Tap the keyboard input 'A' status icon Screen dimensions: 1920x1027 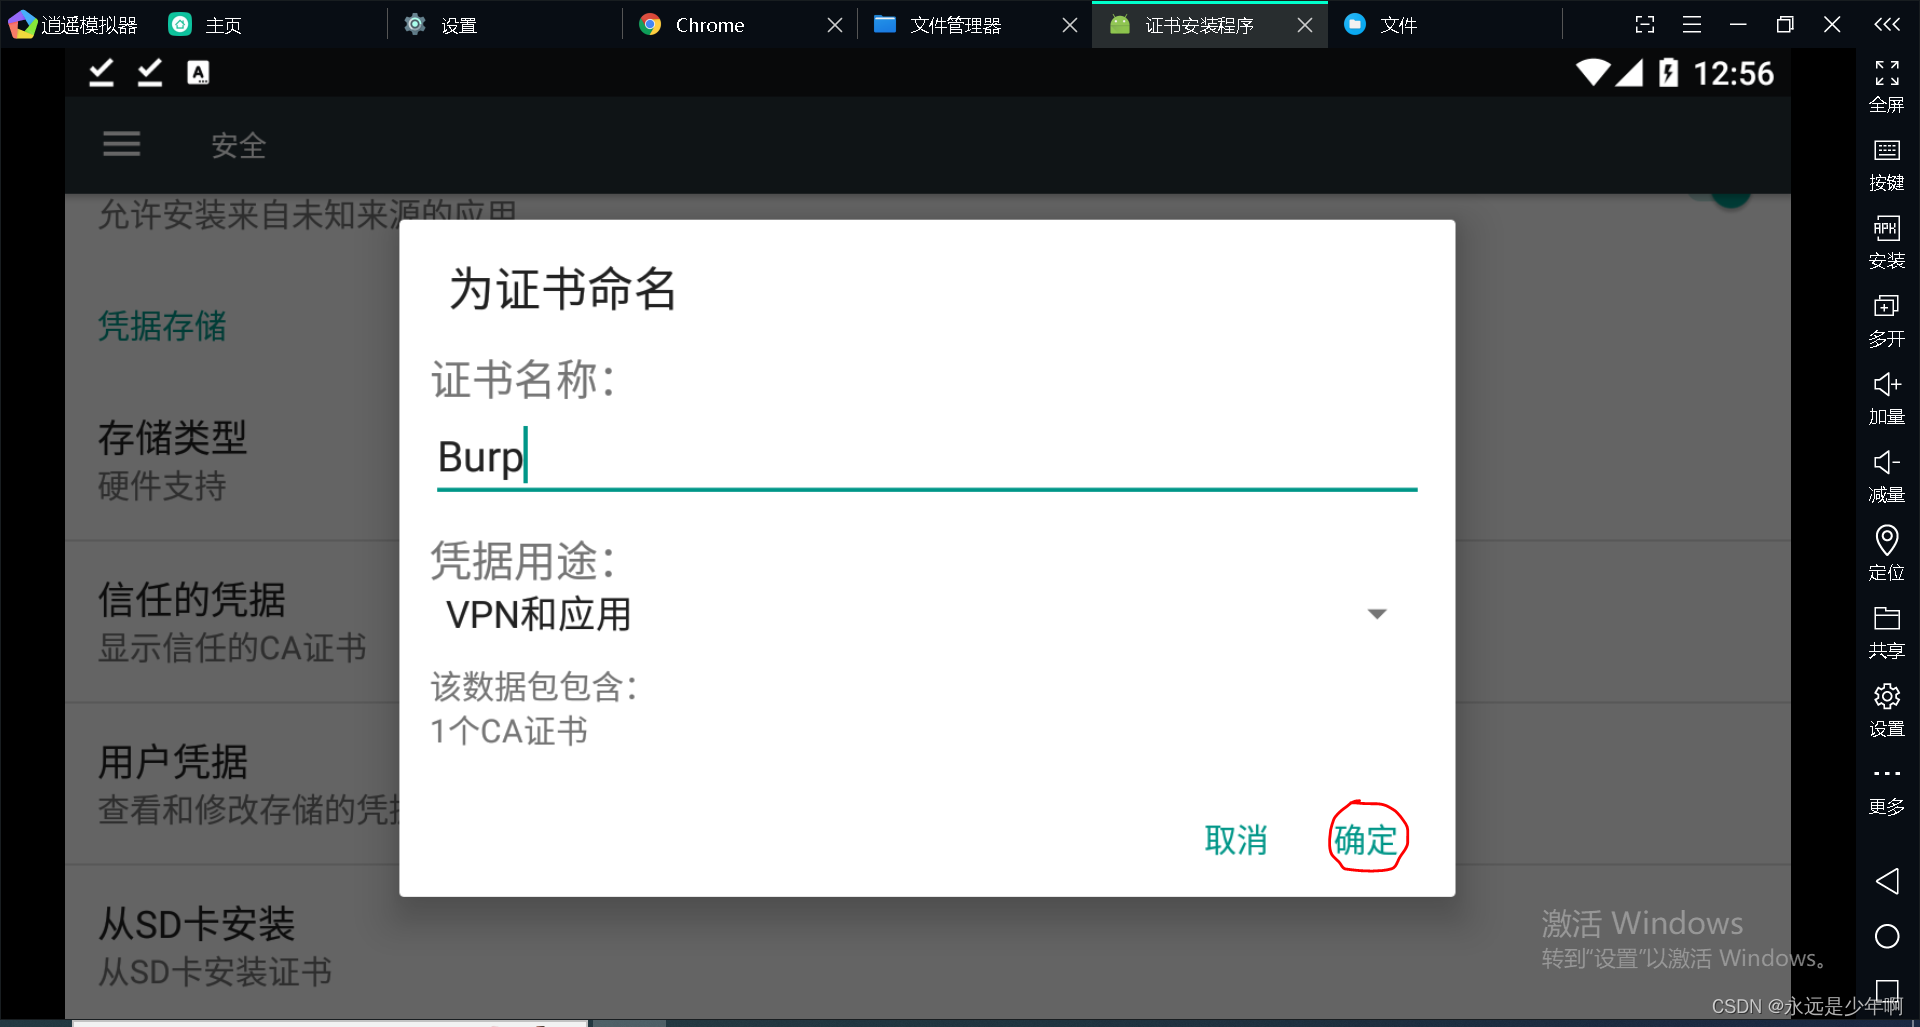198,73
